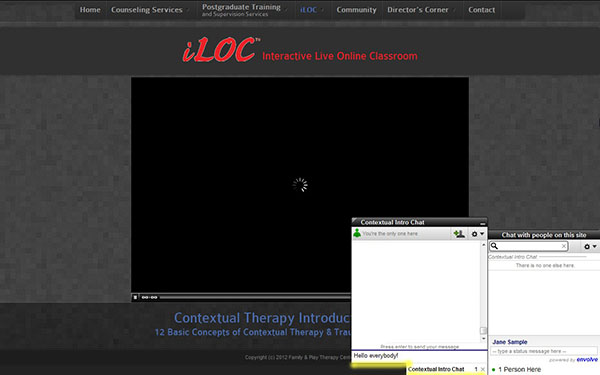Click the Chat with people on this site header

click(544, 235)
